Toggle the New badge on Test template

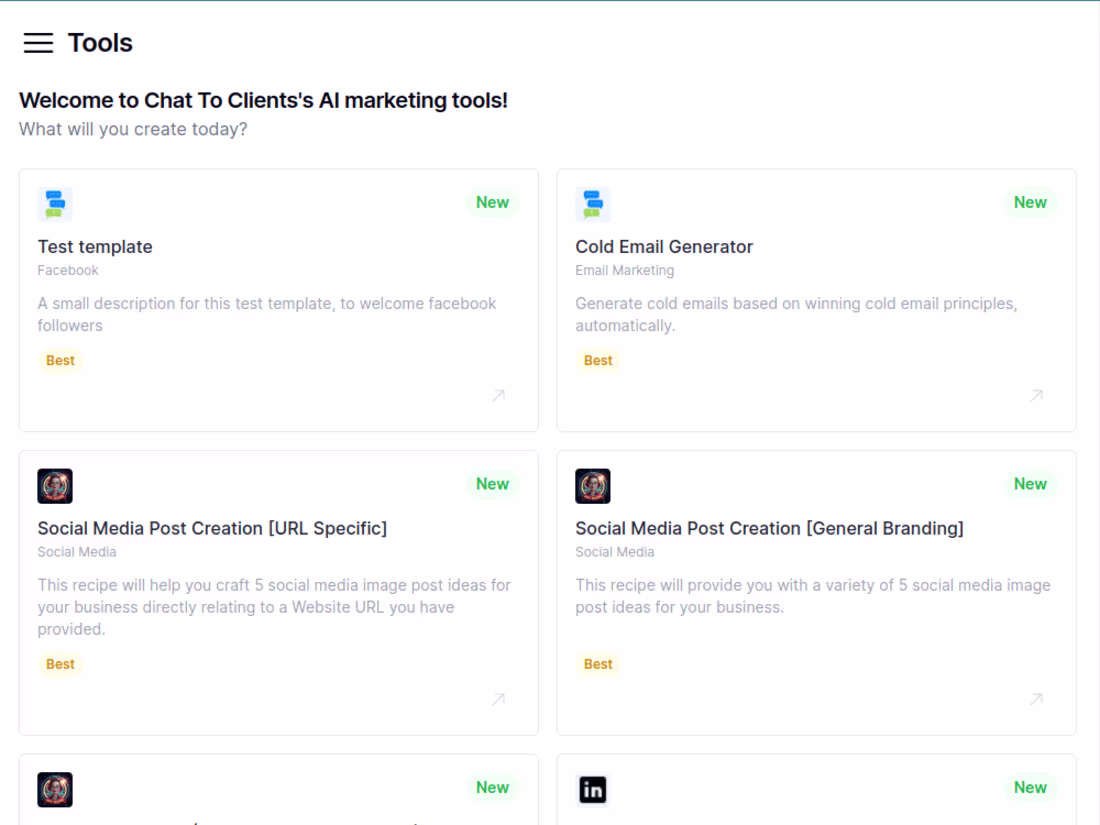click(x=492, y=202)
